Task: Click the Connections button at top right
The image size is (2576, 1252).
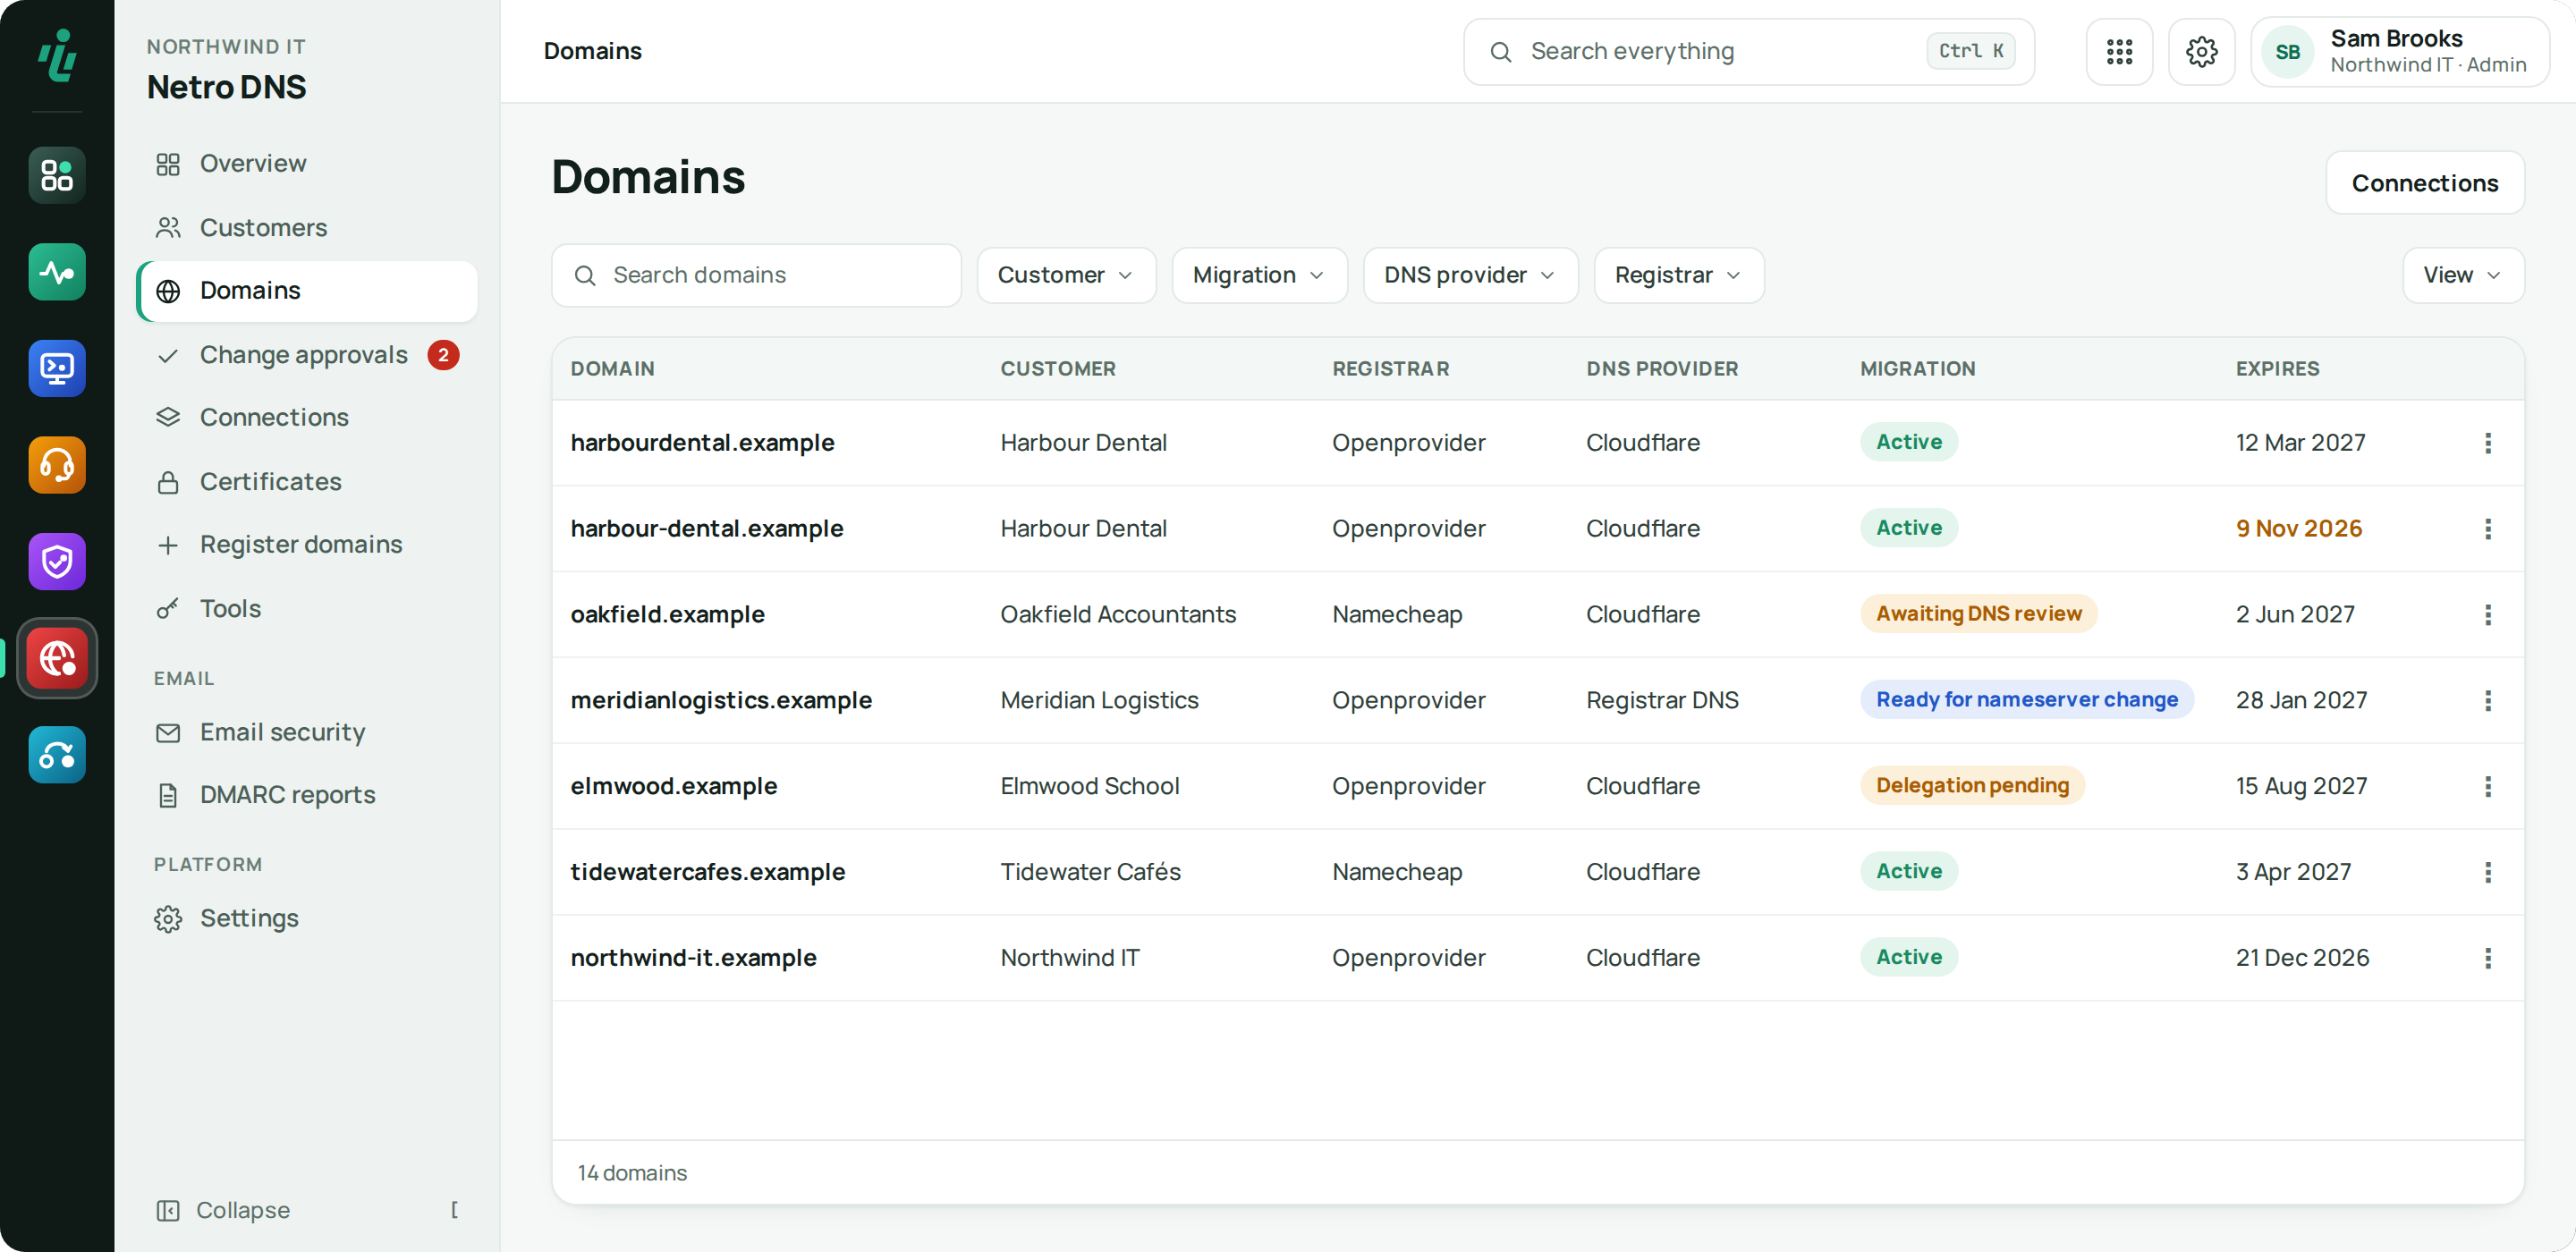Action: tap(2424, 183)
